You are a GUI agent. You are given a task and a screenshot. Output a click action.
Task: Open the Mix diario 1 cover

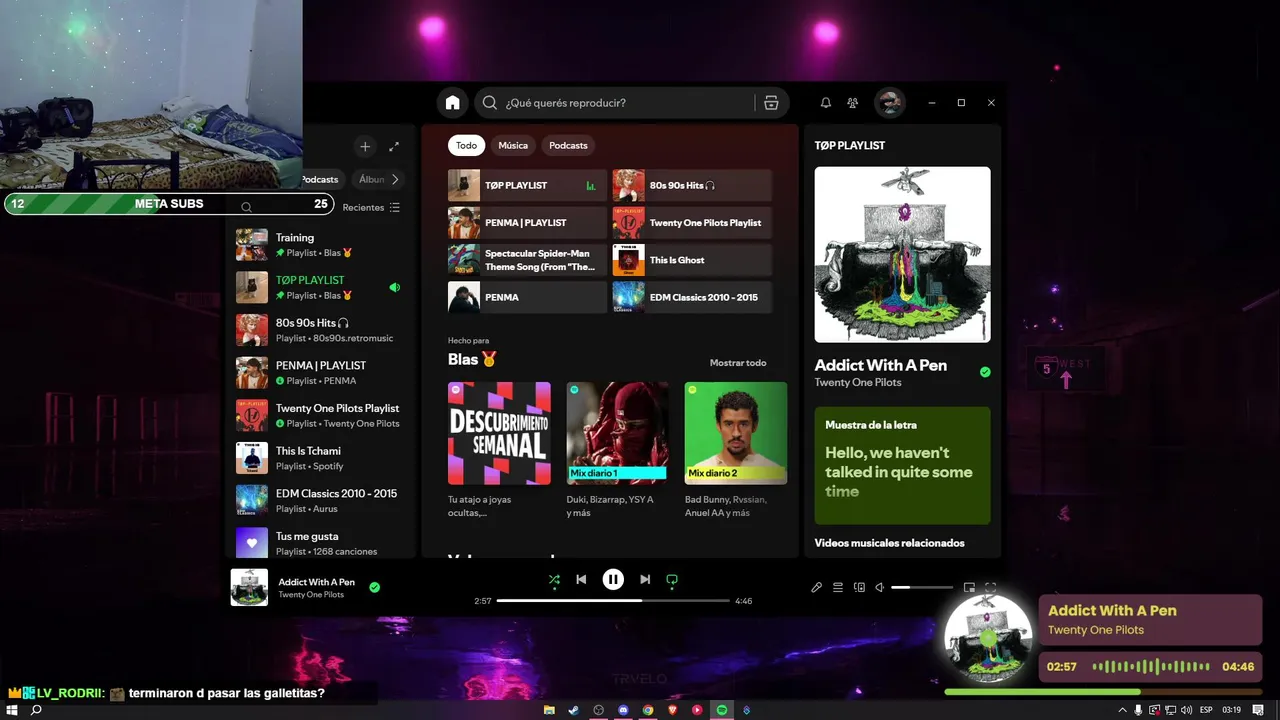617,433
